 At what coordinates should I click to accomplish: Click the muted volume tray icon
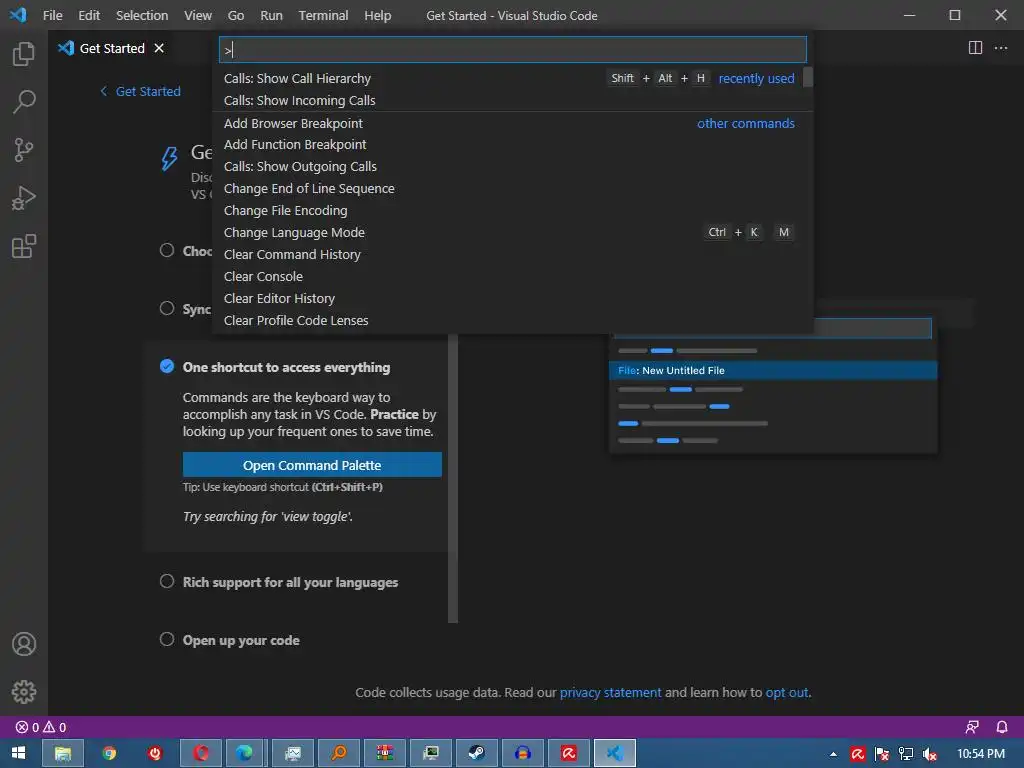pos(929,754)
